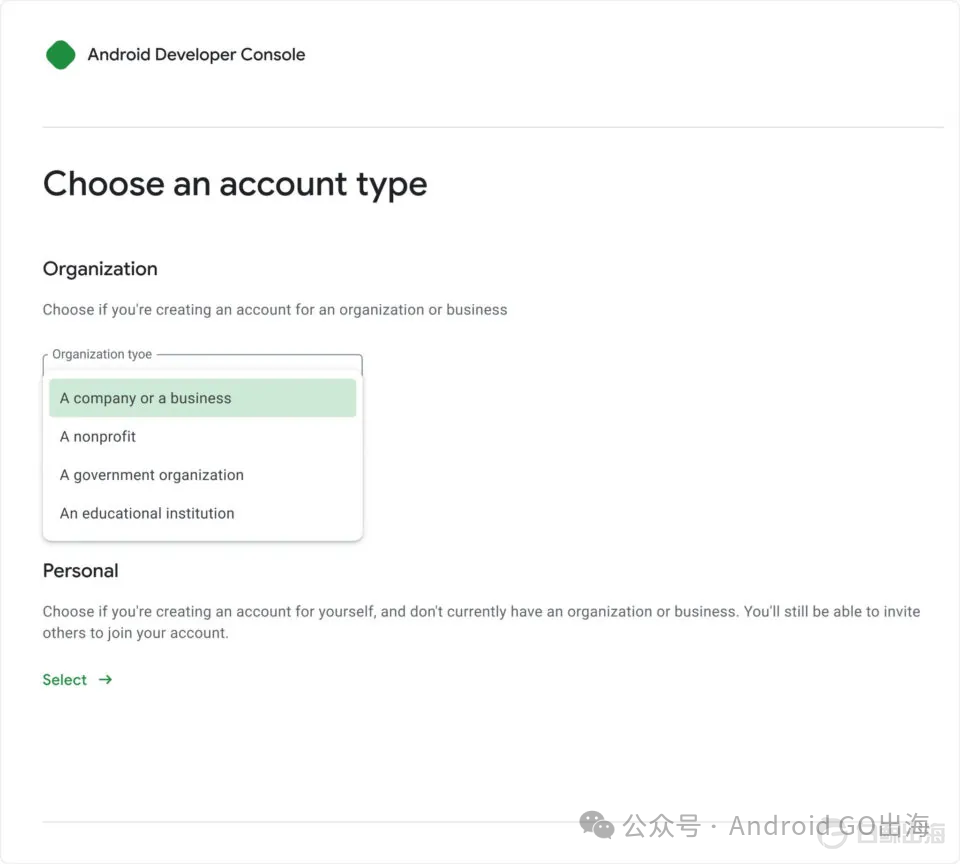This screenshot has width=960, height=864.
Task: Click the "Android Developer Console" title text
Action: pyautogui.click(x=196, y=55)
